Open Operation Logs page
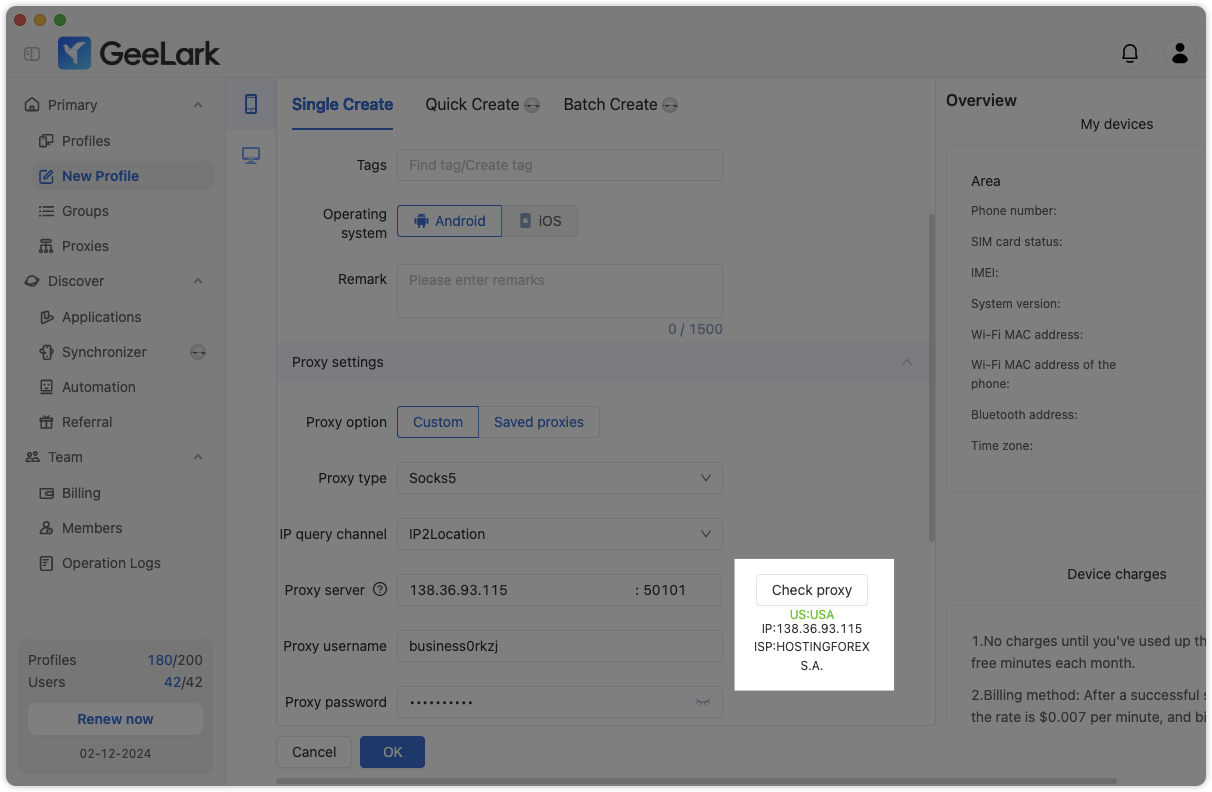 click(x=111, y=563)
